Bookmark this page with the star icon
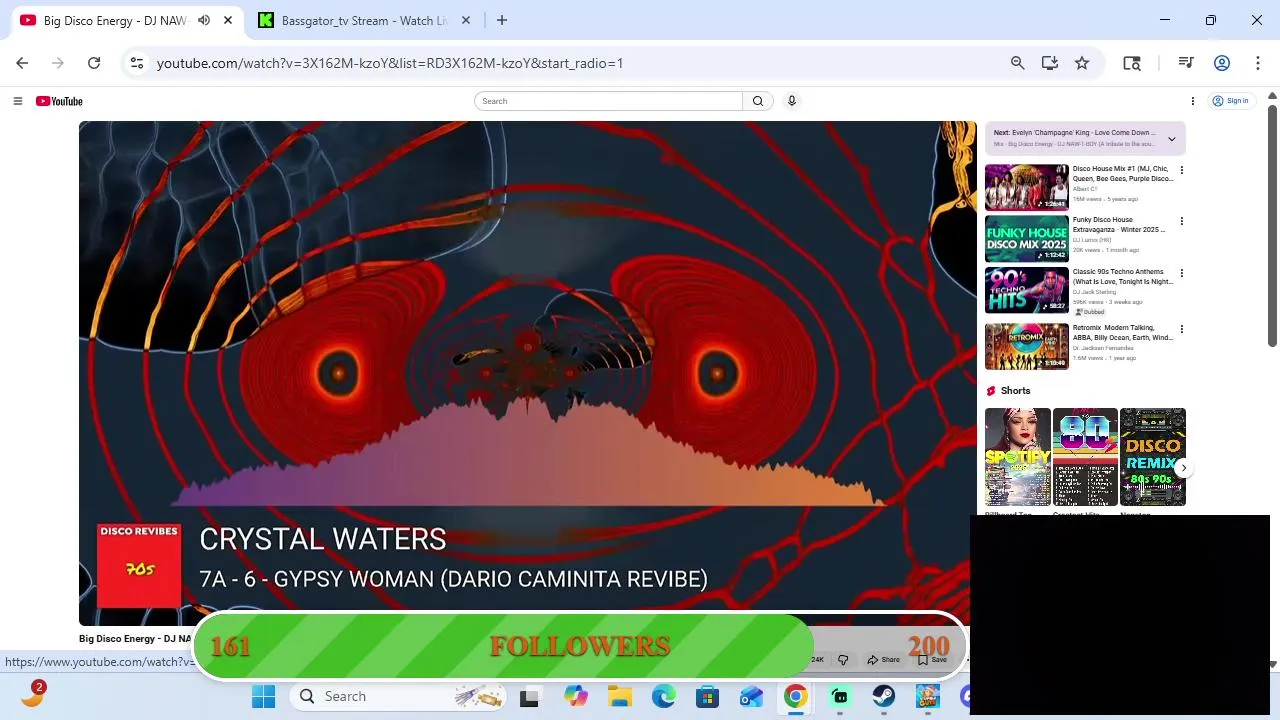Image resolution: width=1280 pixels, height=720 pixels. point(1082,63)
